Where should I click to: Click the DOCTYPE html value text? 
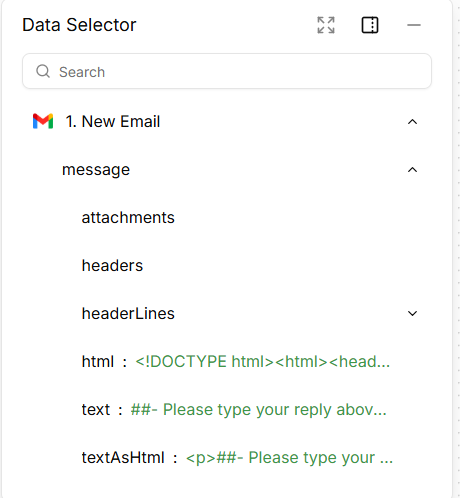[263, 361]
